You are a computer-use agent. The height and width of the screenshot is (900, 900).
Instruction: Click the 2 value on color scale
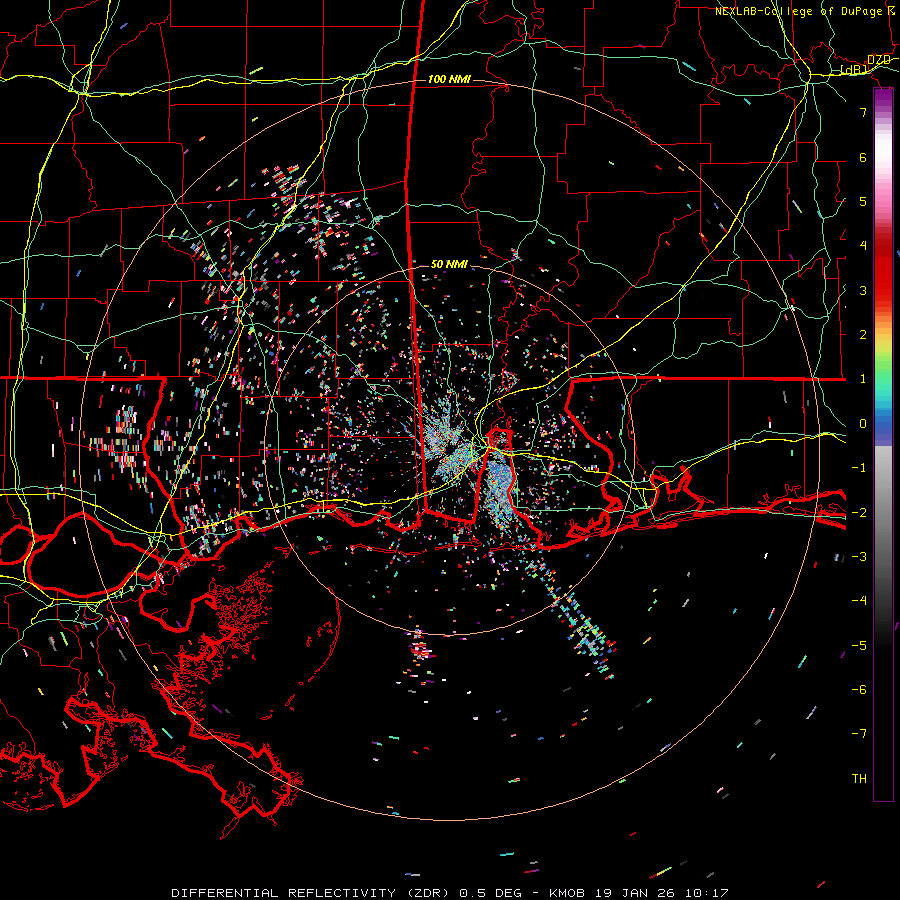[863, 335]
